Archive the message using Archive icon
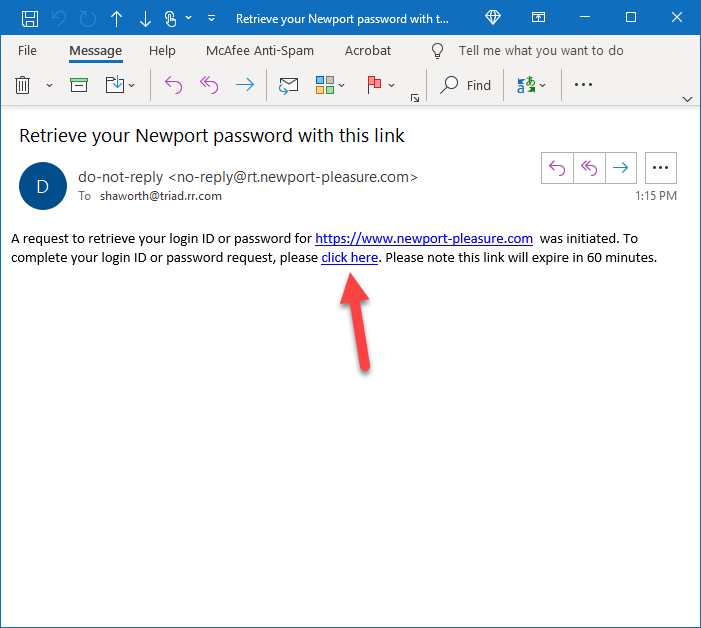 (x=79, y=85)
